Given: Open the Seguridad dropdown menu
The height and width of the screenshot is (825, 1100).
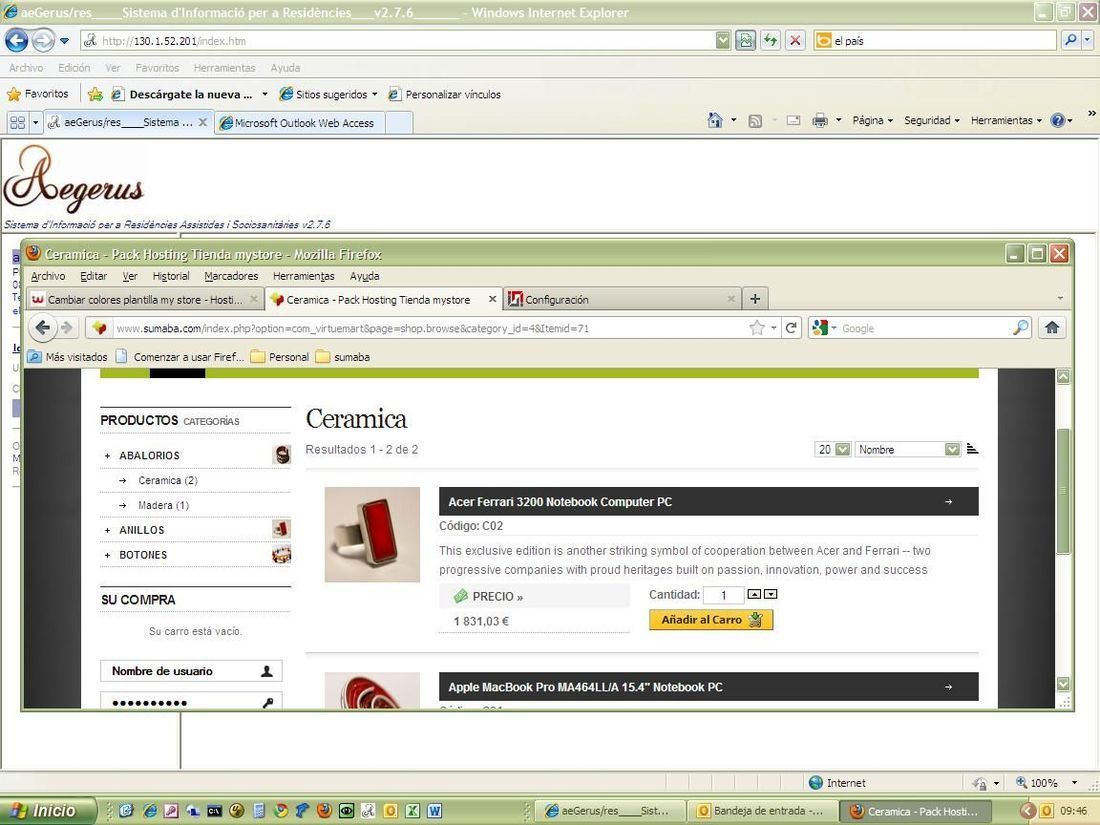Looking at the screenshot, I should pos(932,121).
